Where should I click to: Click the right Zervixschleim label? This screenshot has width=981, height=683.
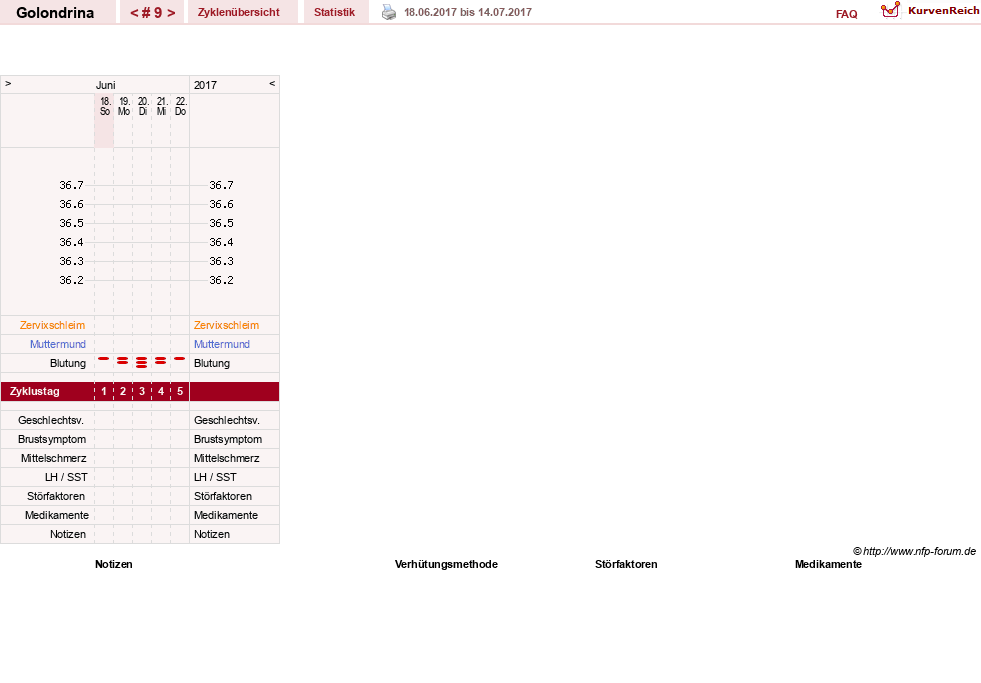tap(226, 325)
